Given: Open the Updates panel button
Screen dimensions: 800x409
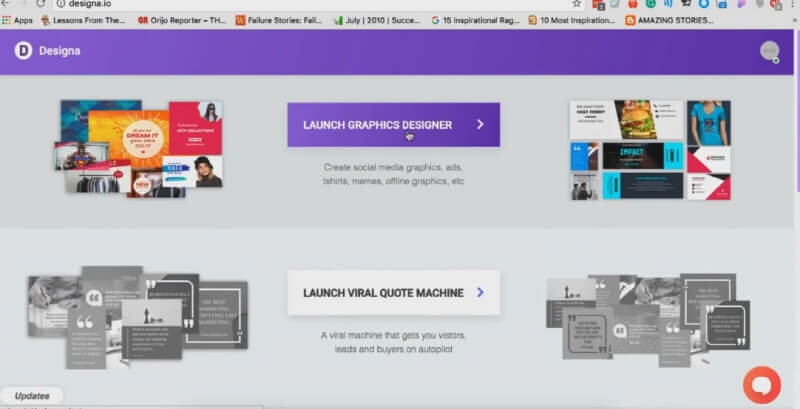Looking at the screenshot, I should [32, 396].
